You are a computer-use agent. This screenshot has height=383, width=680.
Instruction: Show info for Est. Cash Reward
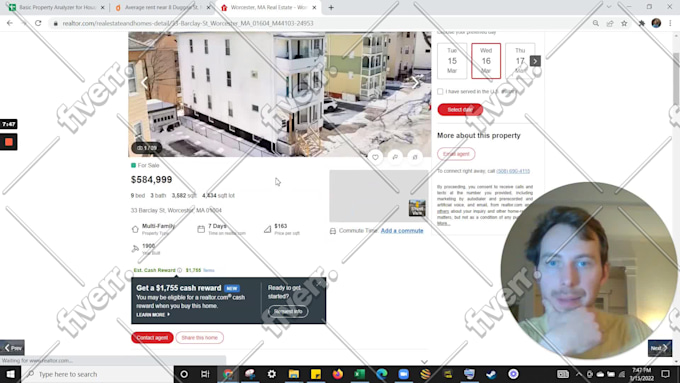click(x=180, y=270)
